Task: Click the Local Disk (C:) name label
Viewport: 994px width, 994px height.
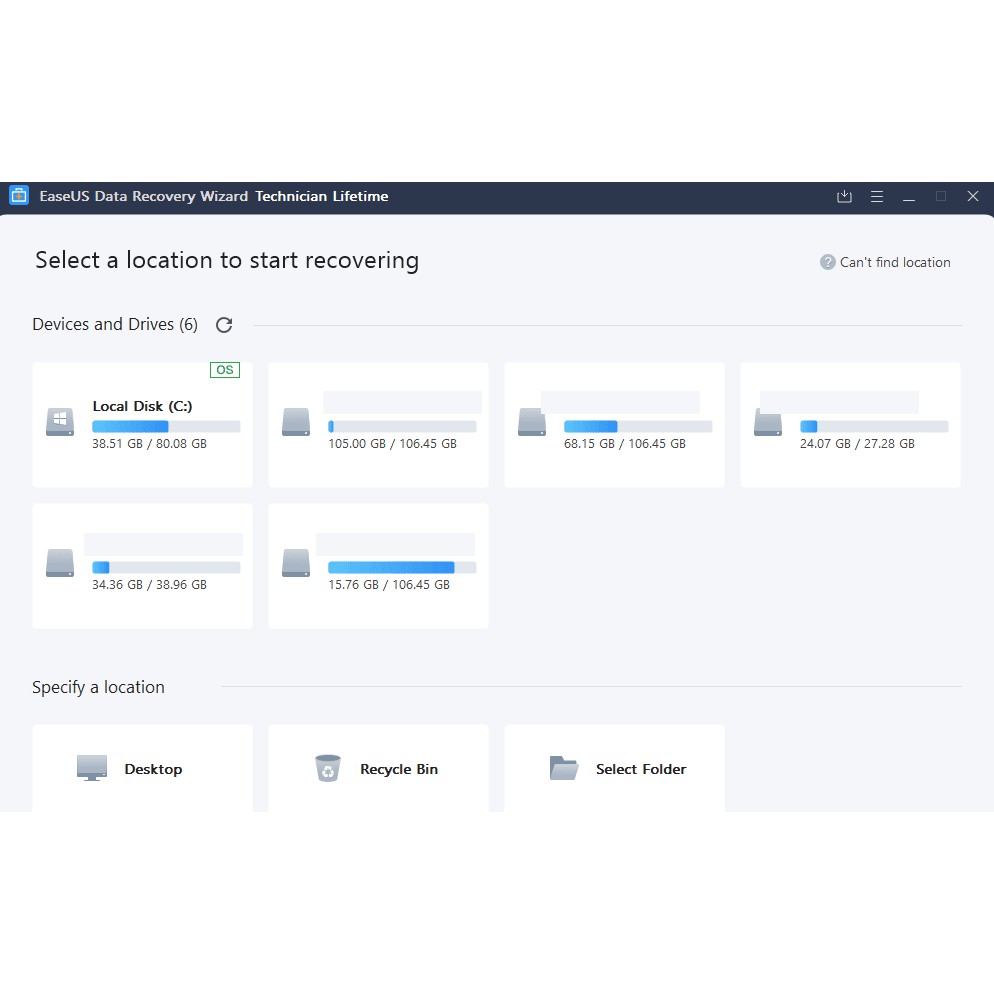Action: point(143,406)
